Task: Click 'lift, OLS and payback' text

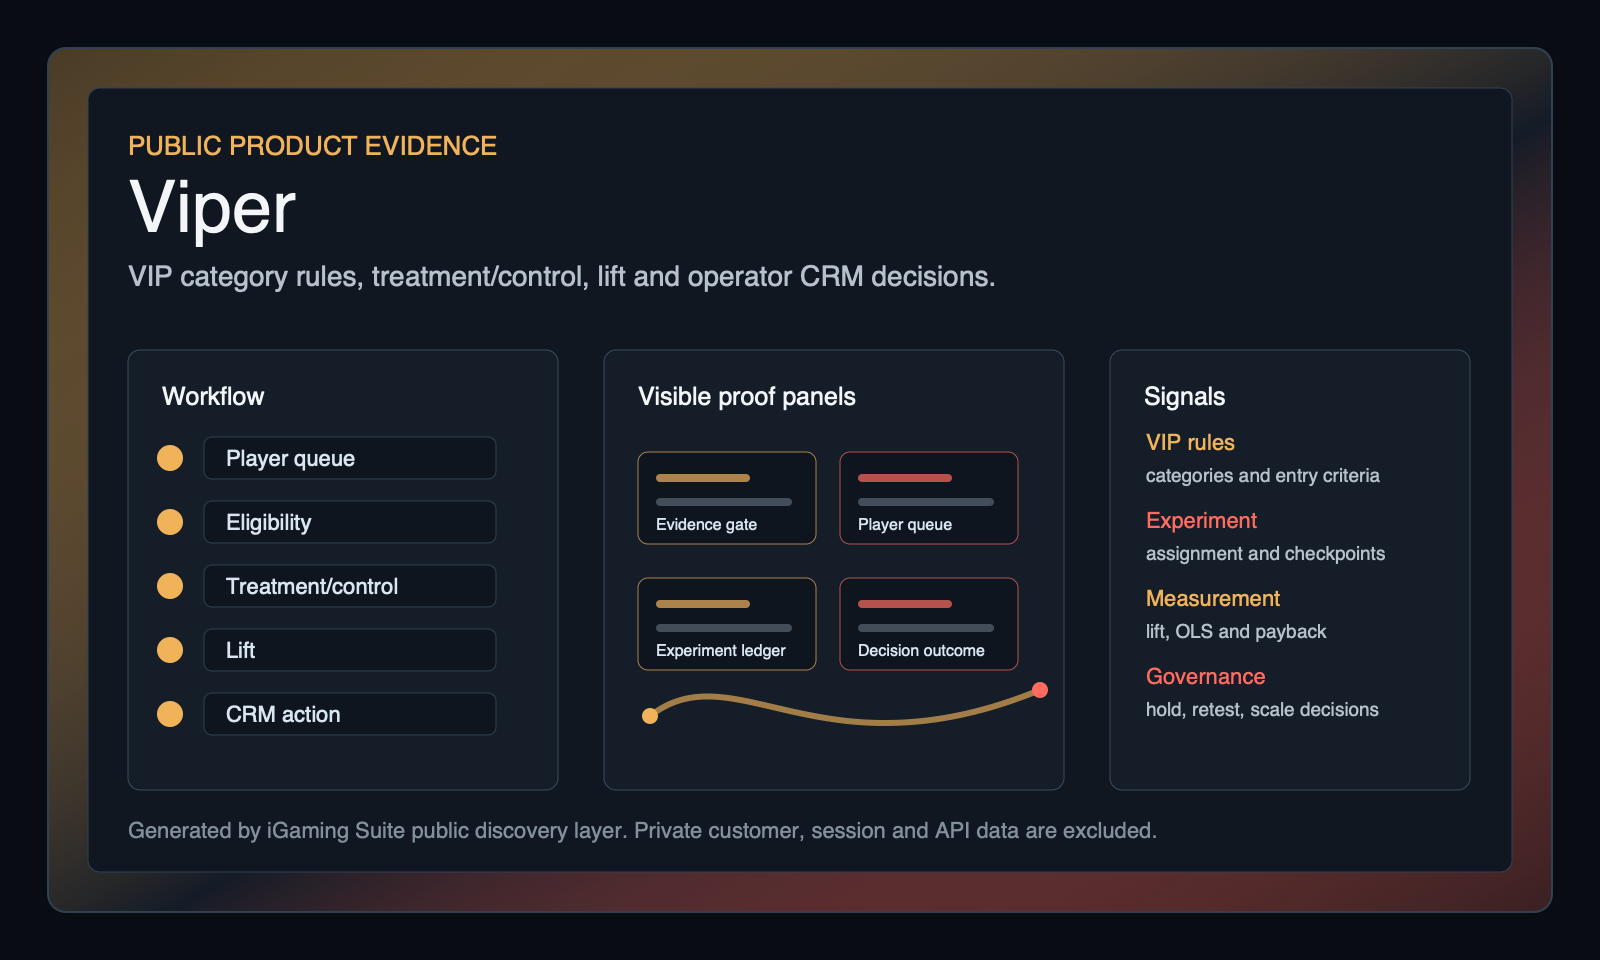Action: [1236, 632]
